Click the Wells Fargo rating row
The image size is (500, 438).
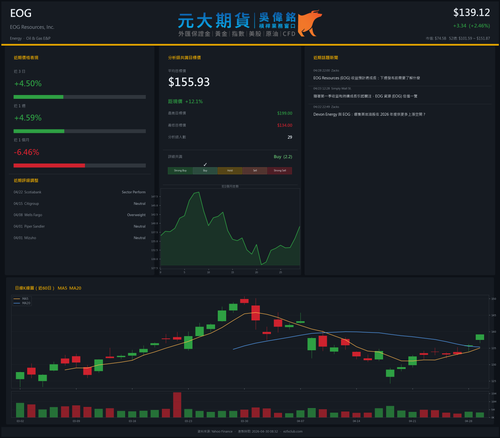coord(80,215)
